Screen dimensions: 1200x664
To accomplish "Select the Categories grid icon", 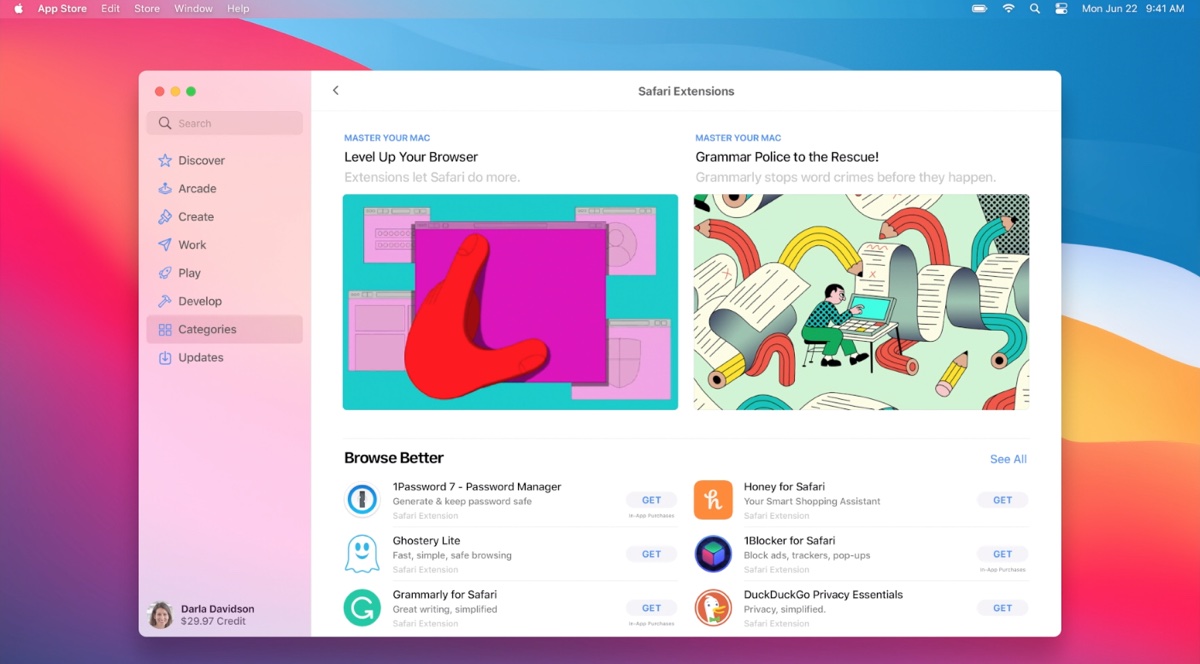I will [x=165, y=329].
